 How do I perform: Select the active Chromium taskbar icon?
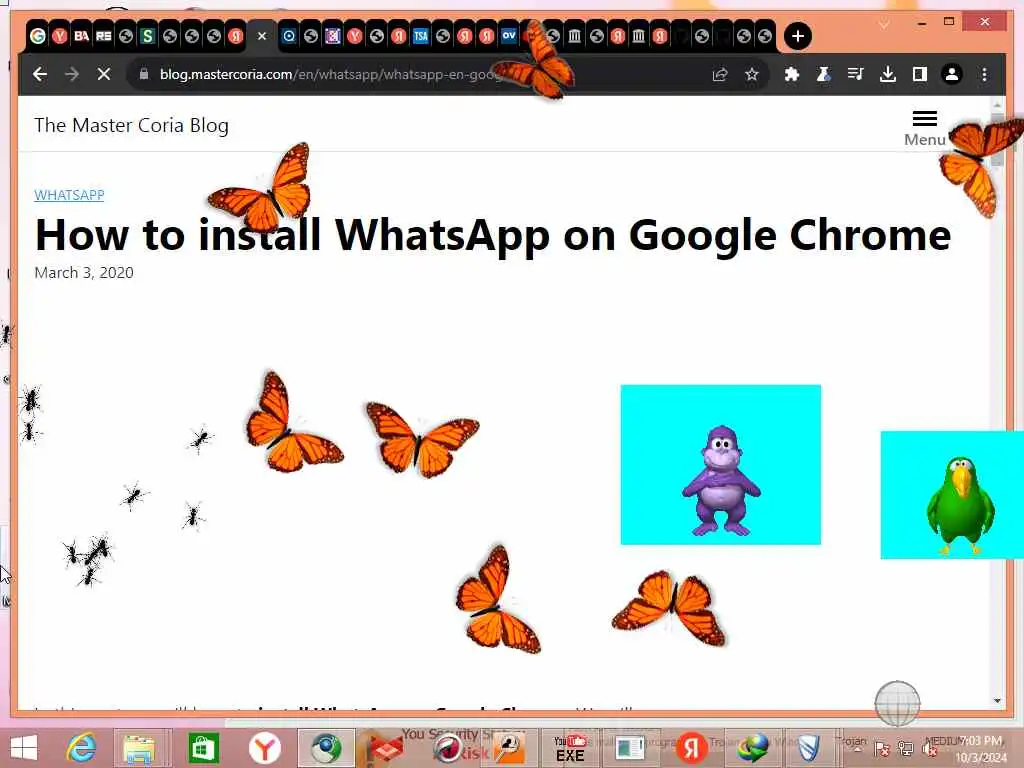tap(326, 748)
